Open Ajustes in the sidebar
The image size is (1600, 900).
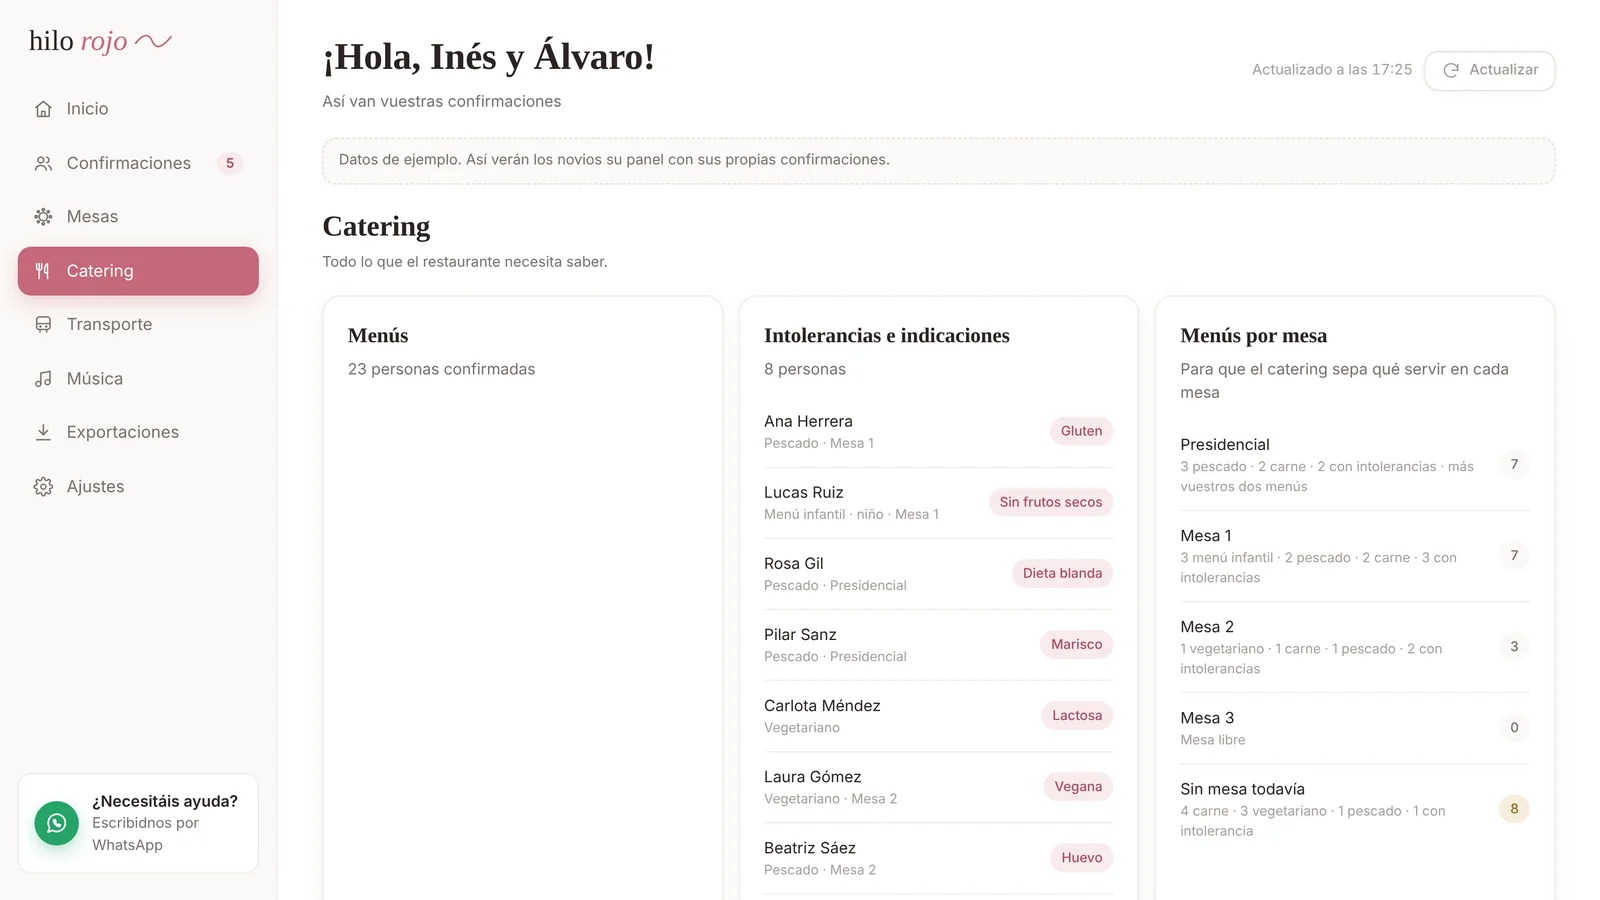click(138, 487)
